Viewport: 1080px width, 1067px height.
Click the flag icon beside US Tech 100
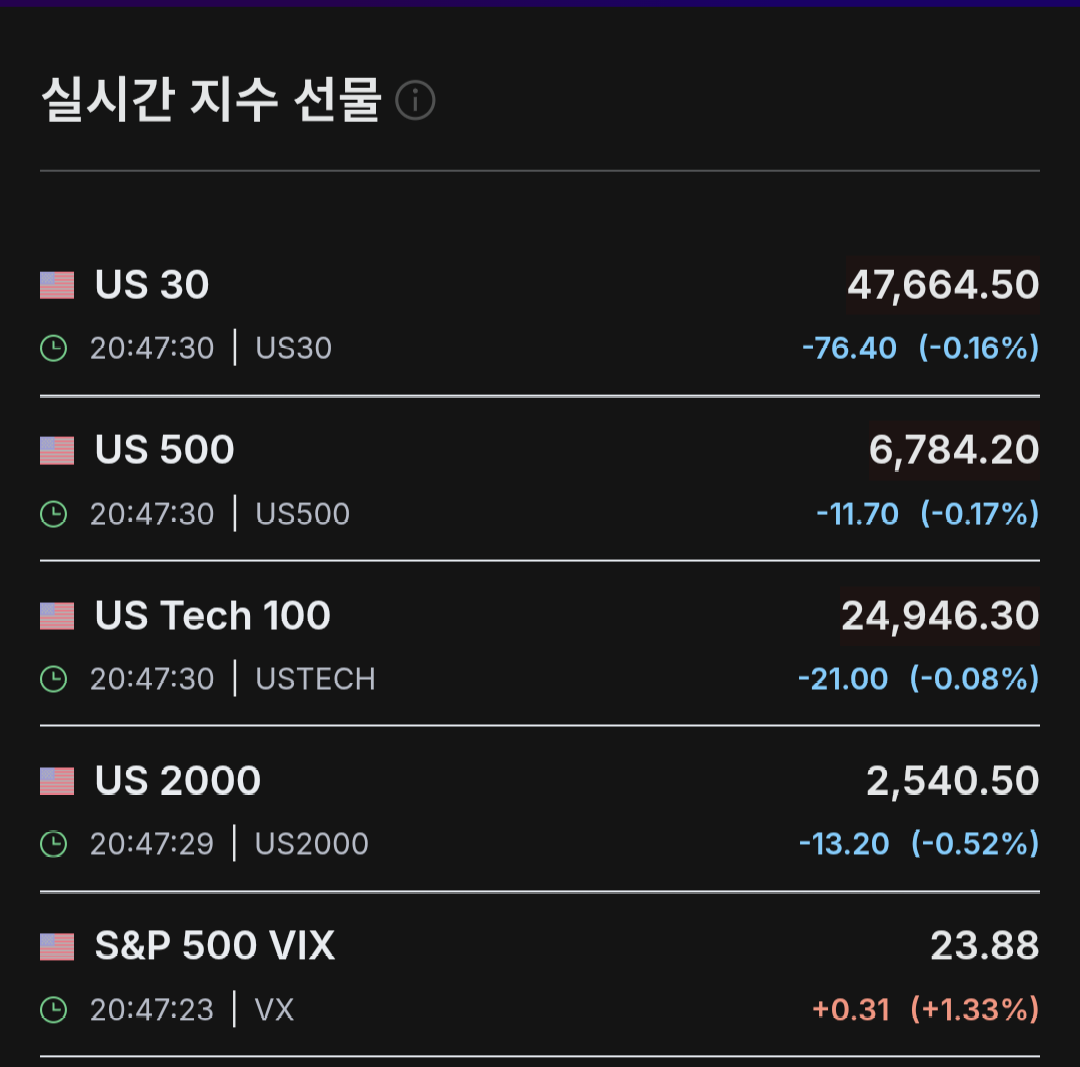[x=57, y=616]
